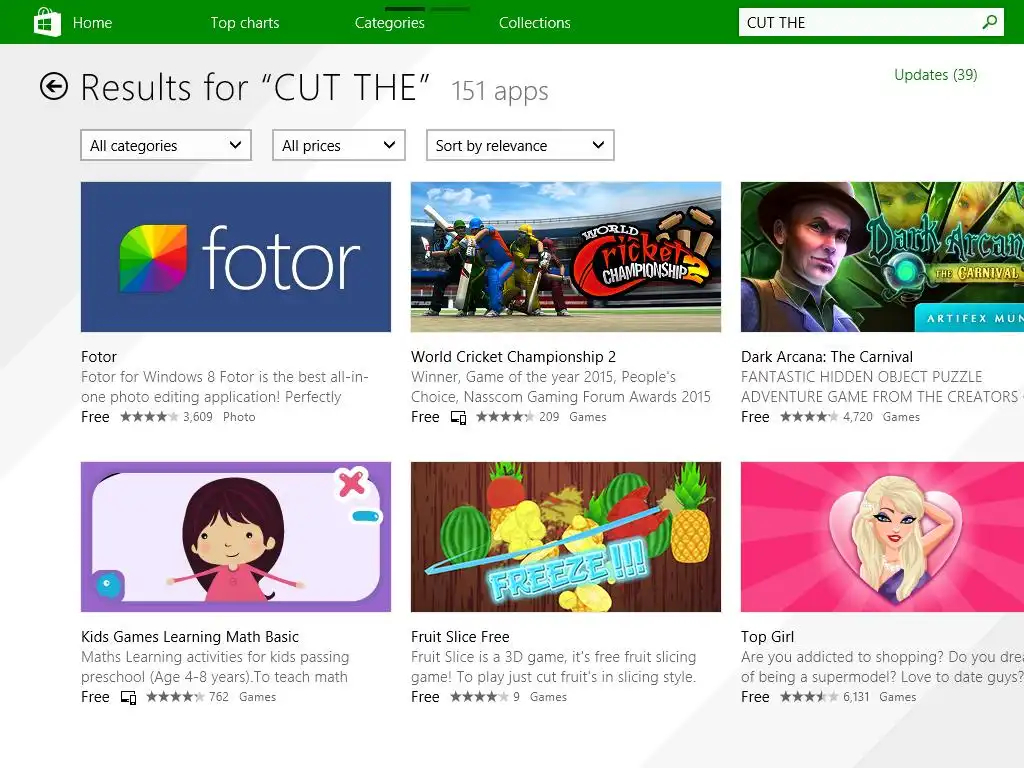Click the 209 rating count
This screenshot has height=768, width=1024.
tap(549, 417)
